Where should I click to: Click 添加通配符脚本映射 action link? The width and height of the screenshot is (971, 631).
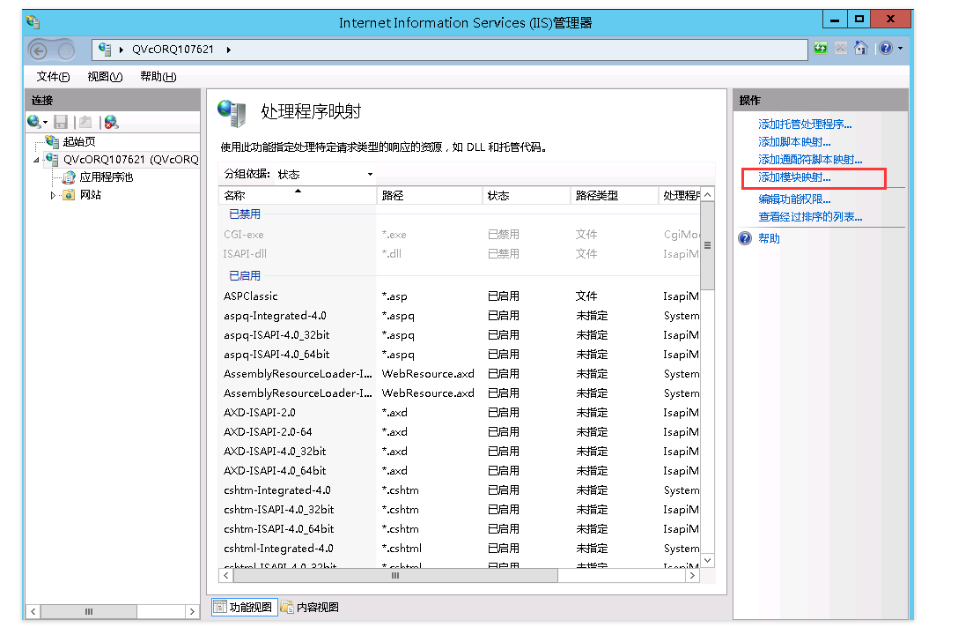pos(809,160)
